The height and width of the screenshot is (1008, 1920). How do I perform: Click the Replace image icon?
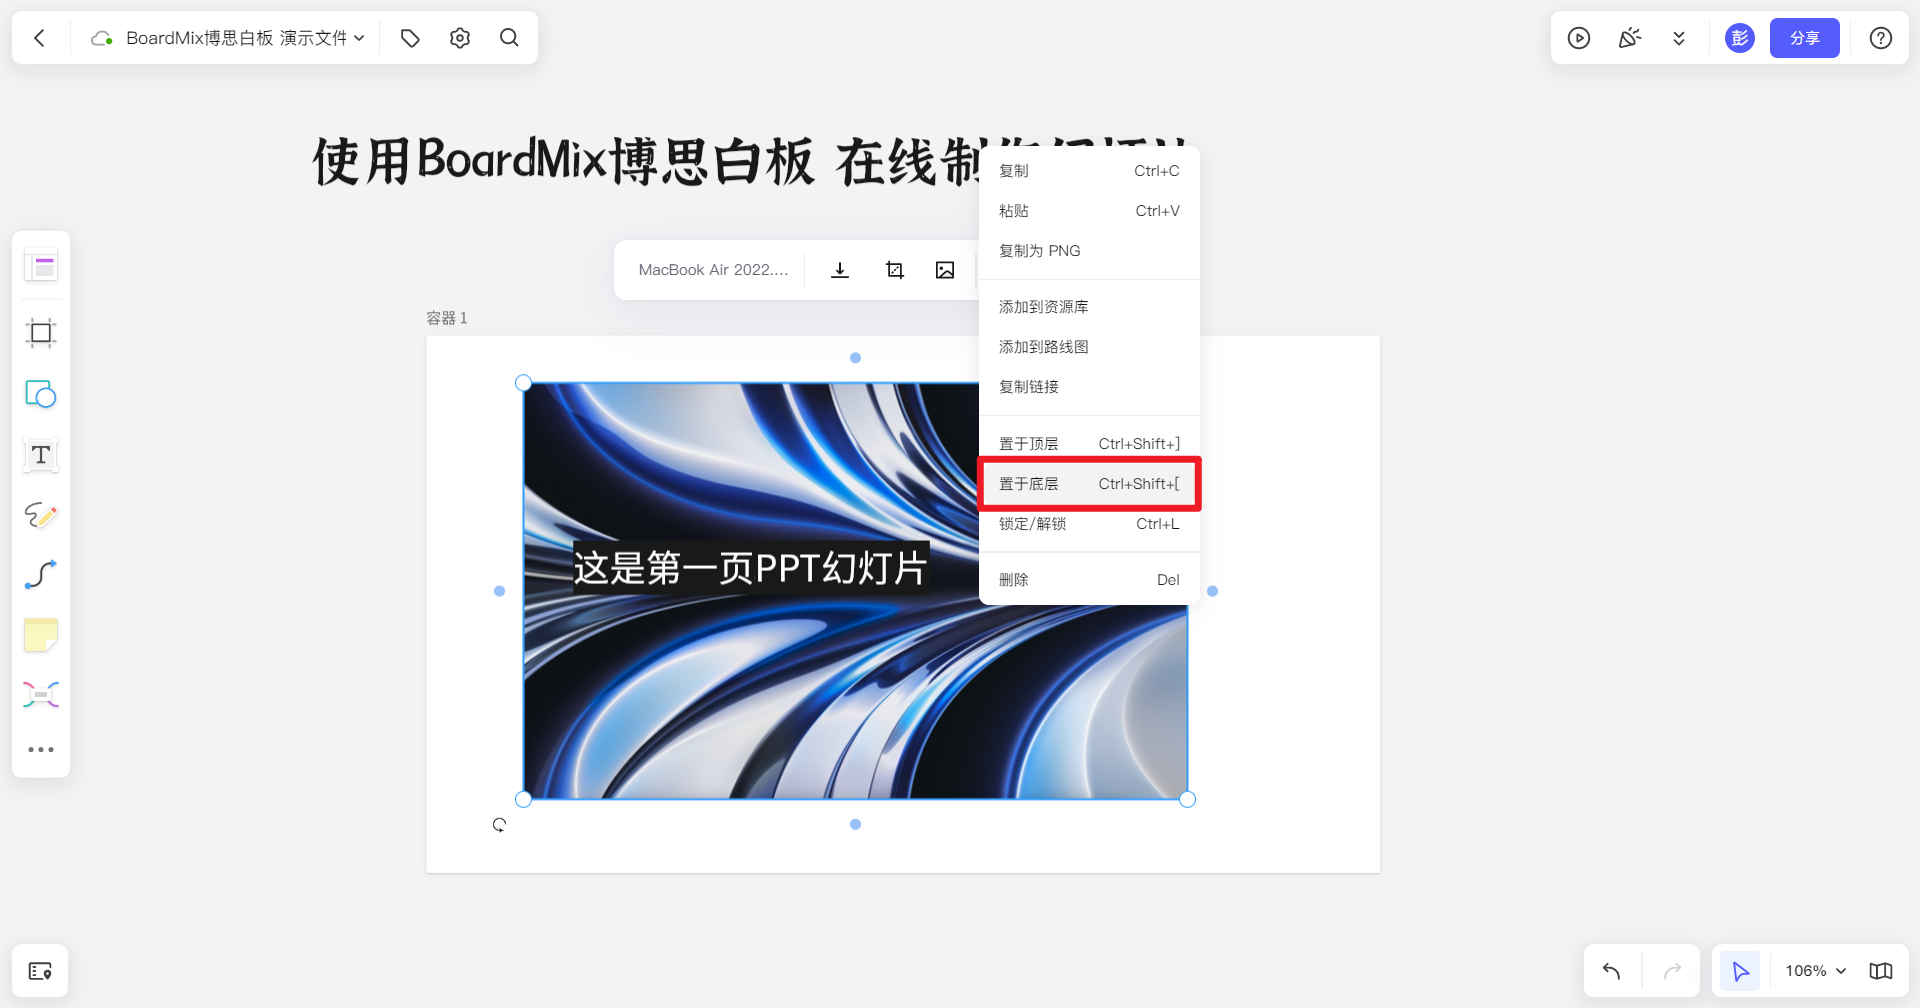pos(944,269)
